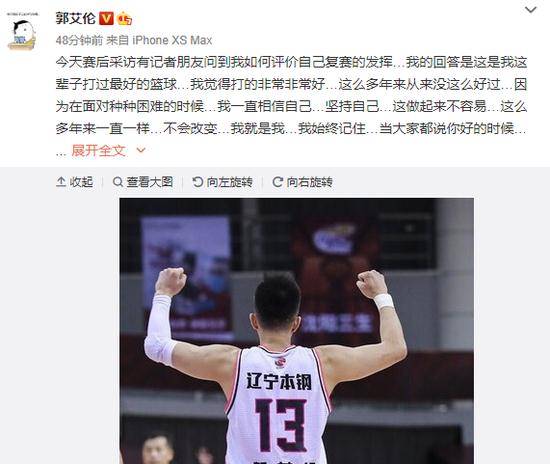Rotate picture left with 向左旋转

(x=222, y=182)
